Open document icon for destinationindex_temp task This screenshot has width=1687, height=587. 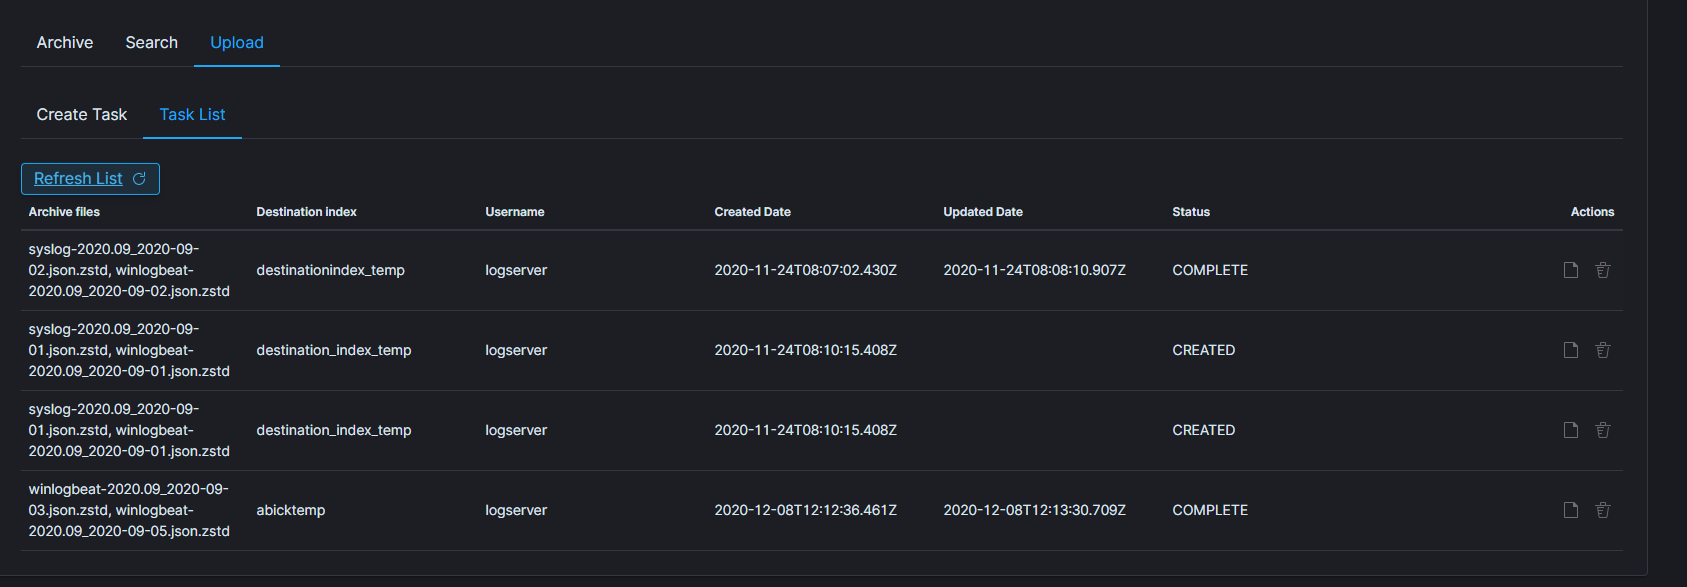1571,270
